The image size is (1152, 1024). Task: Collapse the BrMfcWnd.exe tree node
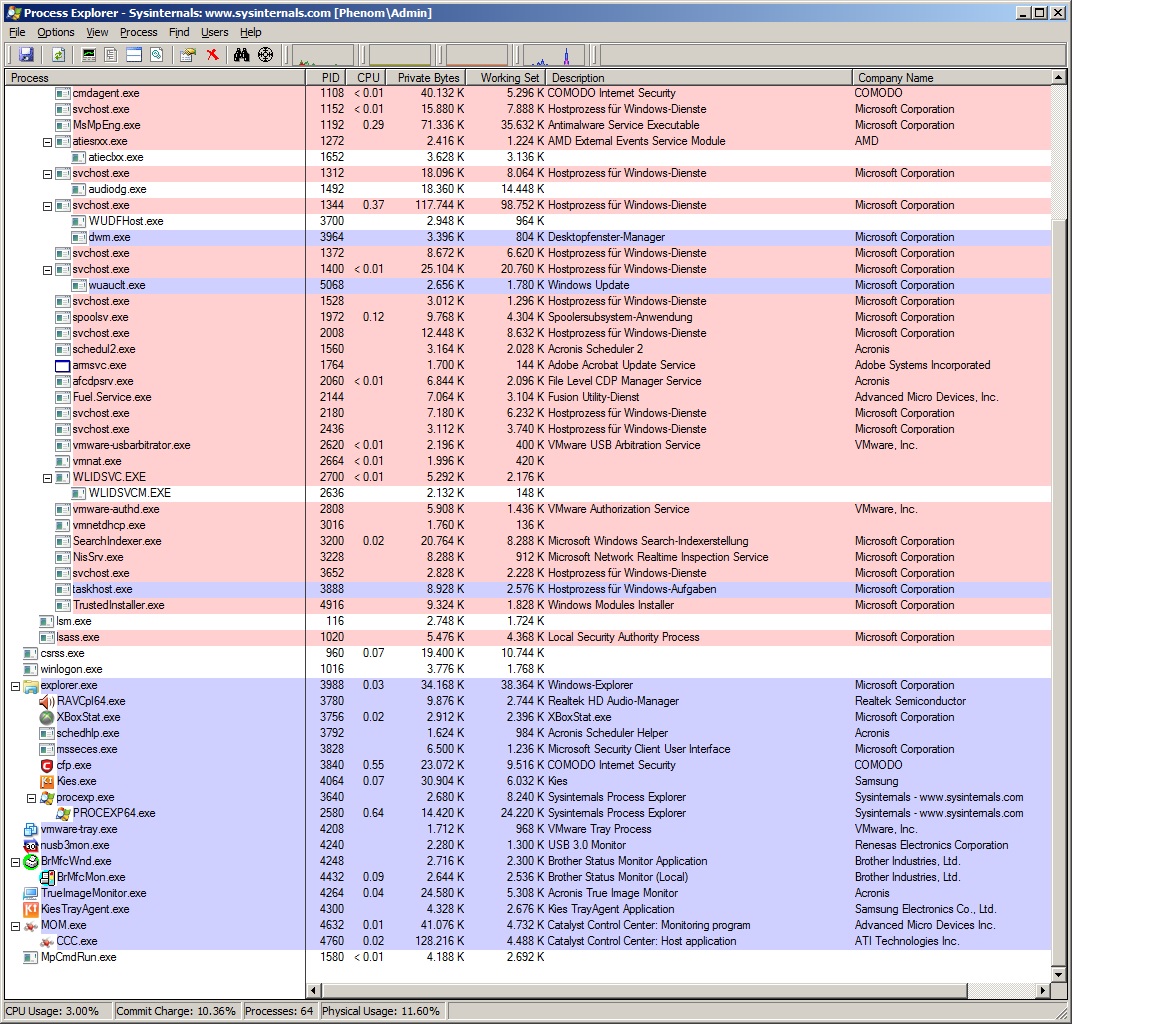[x=15, y=862]
